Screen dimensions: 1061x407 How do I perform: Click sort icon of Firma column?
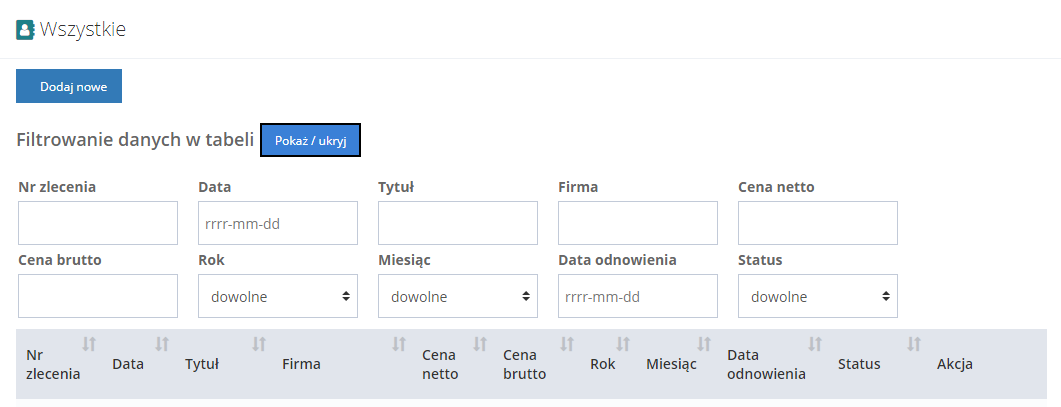click(x=399, y=344)
